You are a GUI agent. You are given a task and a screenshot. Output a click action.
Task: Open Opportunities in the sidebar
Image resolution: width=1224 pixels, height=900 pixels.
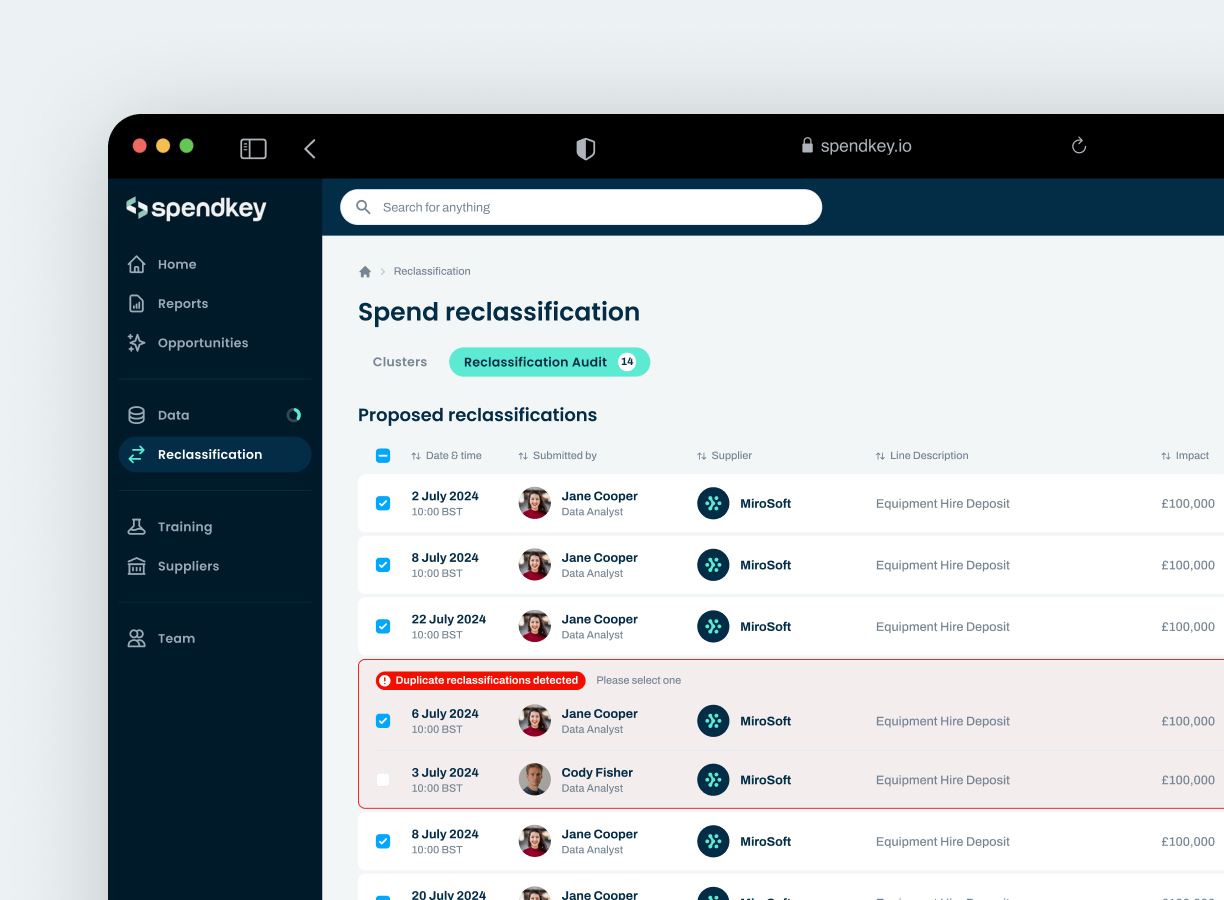pos(202,343)
